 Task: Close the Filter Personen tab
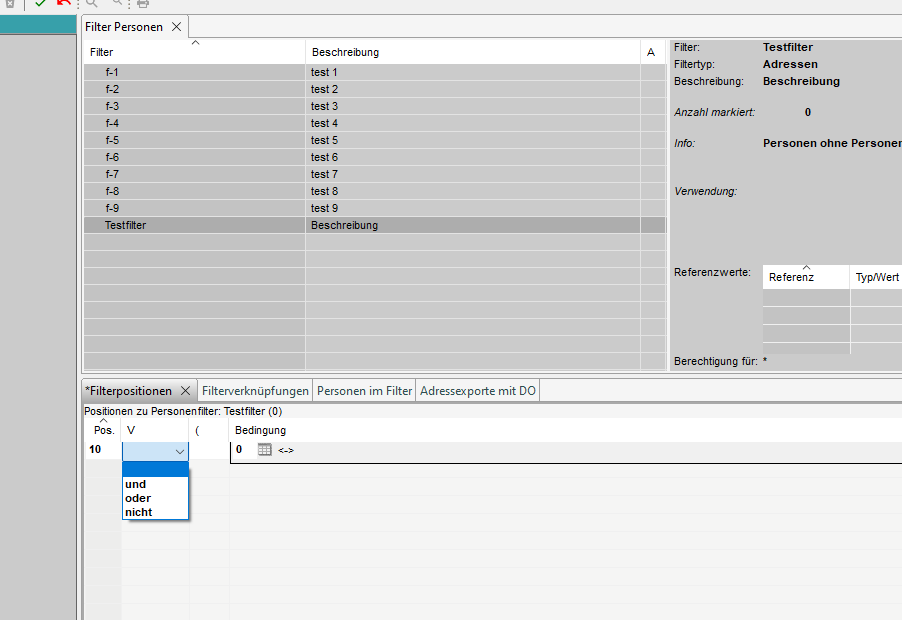[x=177, y=27]
